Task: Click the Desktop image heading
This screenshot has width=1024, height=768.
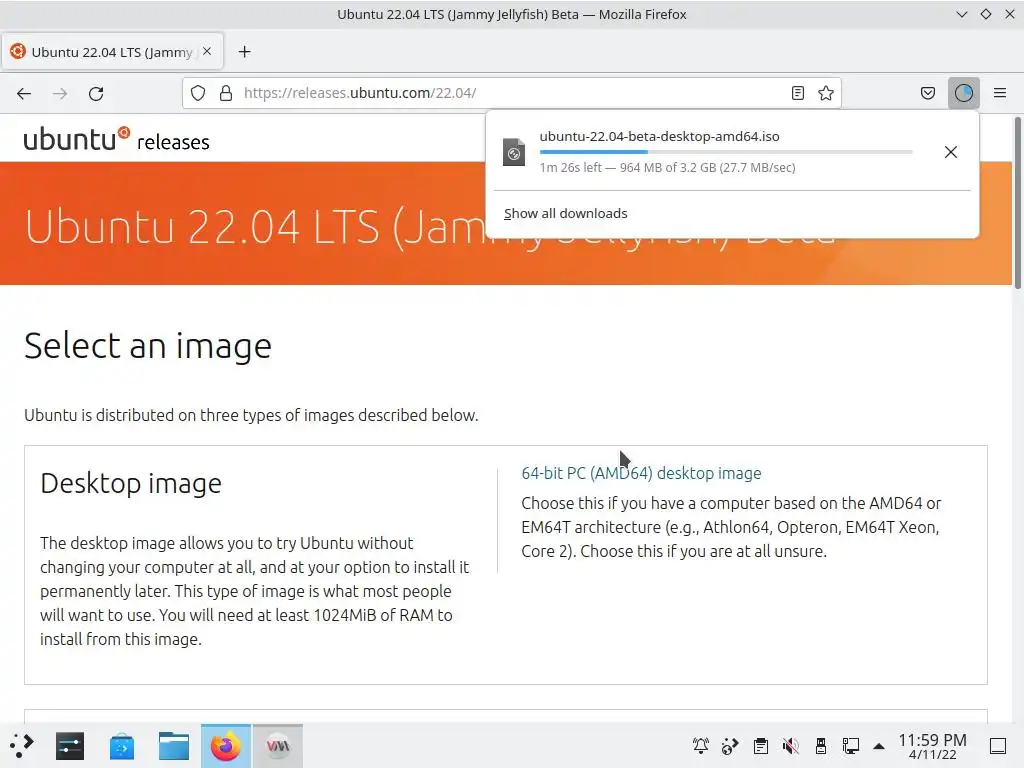Action: [131, 483]
